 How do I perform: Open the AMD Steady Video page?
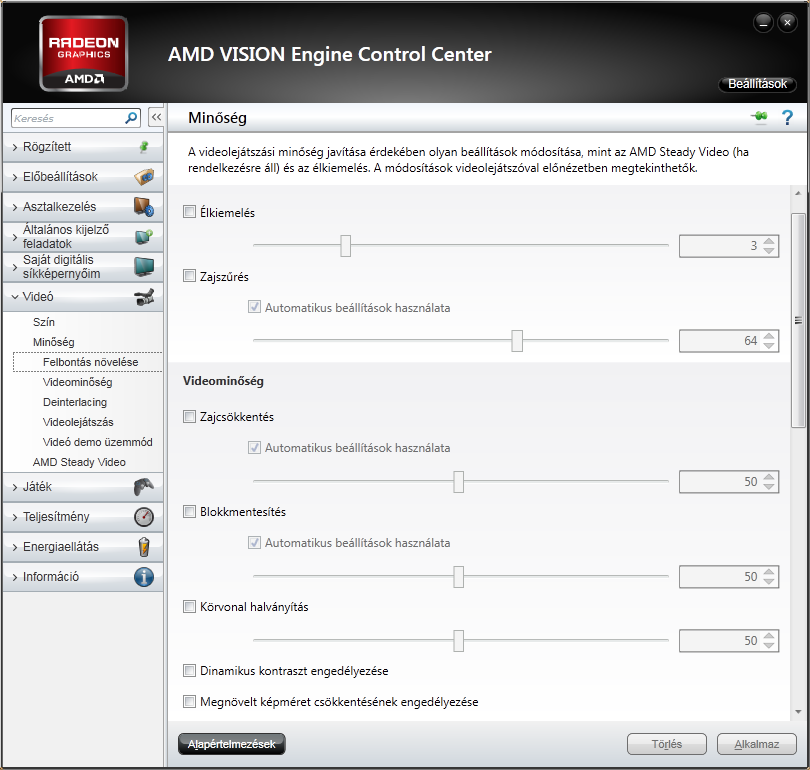(79, 462)
